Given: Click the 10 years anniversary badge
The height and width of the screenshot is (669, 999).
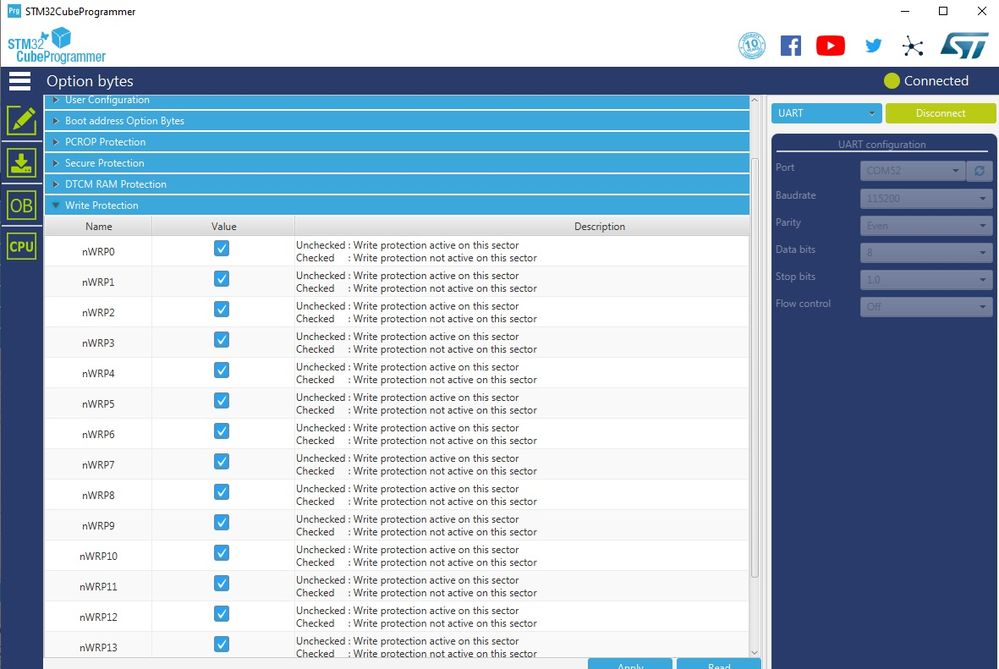Looking at the screenshot, I should coord(752,45).
